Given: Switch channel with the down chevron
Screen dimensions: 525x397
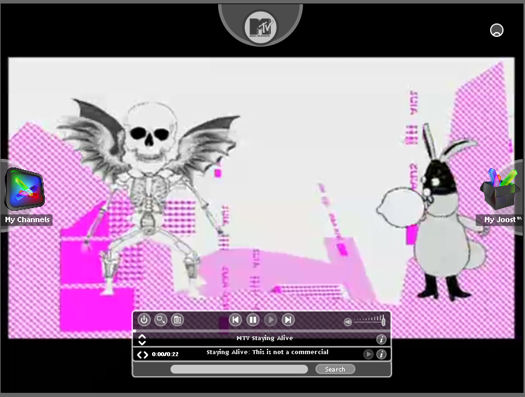Looking at the screenshot, I should click(x=142, y=342).
